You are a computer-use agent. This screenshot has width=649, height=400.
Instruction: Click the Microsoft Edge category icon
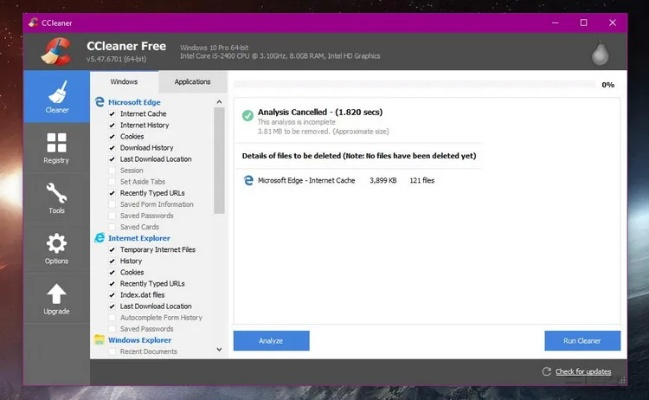(x=99, y=102)
